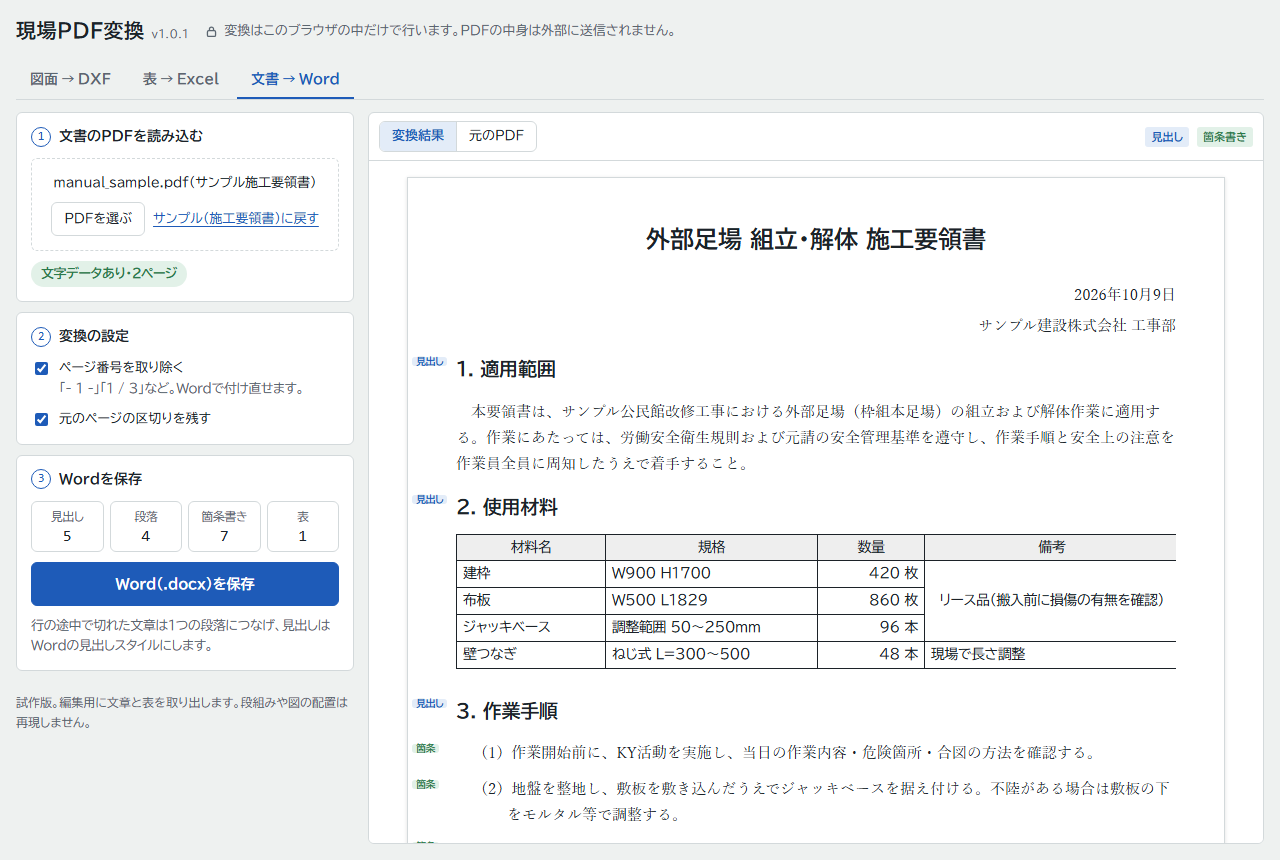The height and width of the screenshot is (860, 1280).
Task: Click the 見出し count box showing 5
Action: pos(67,526)
